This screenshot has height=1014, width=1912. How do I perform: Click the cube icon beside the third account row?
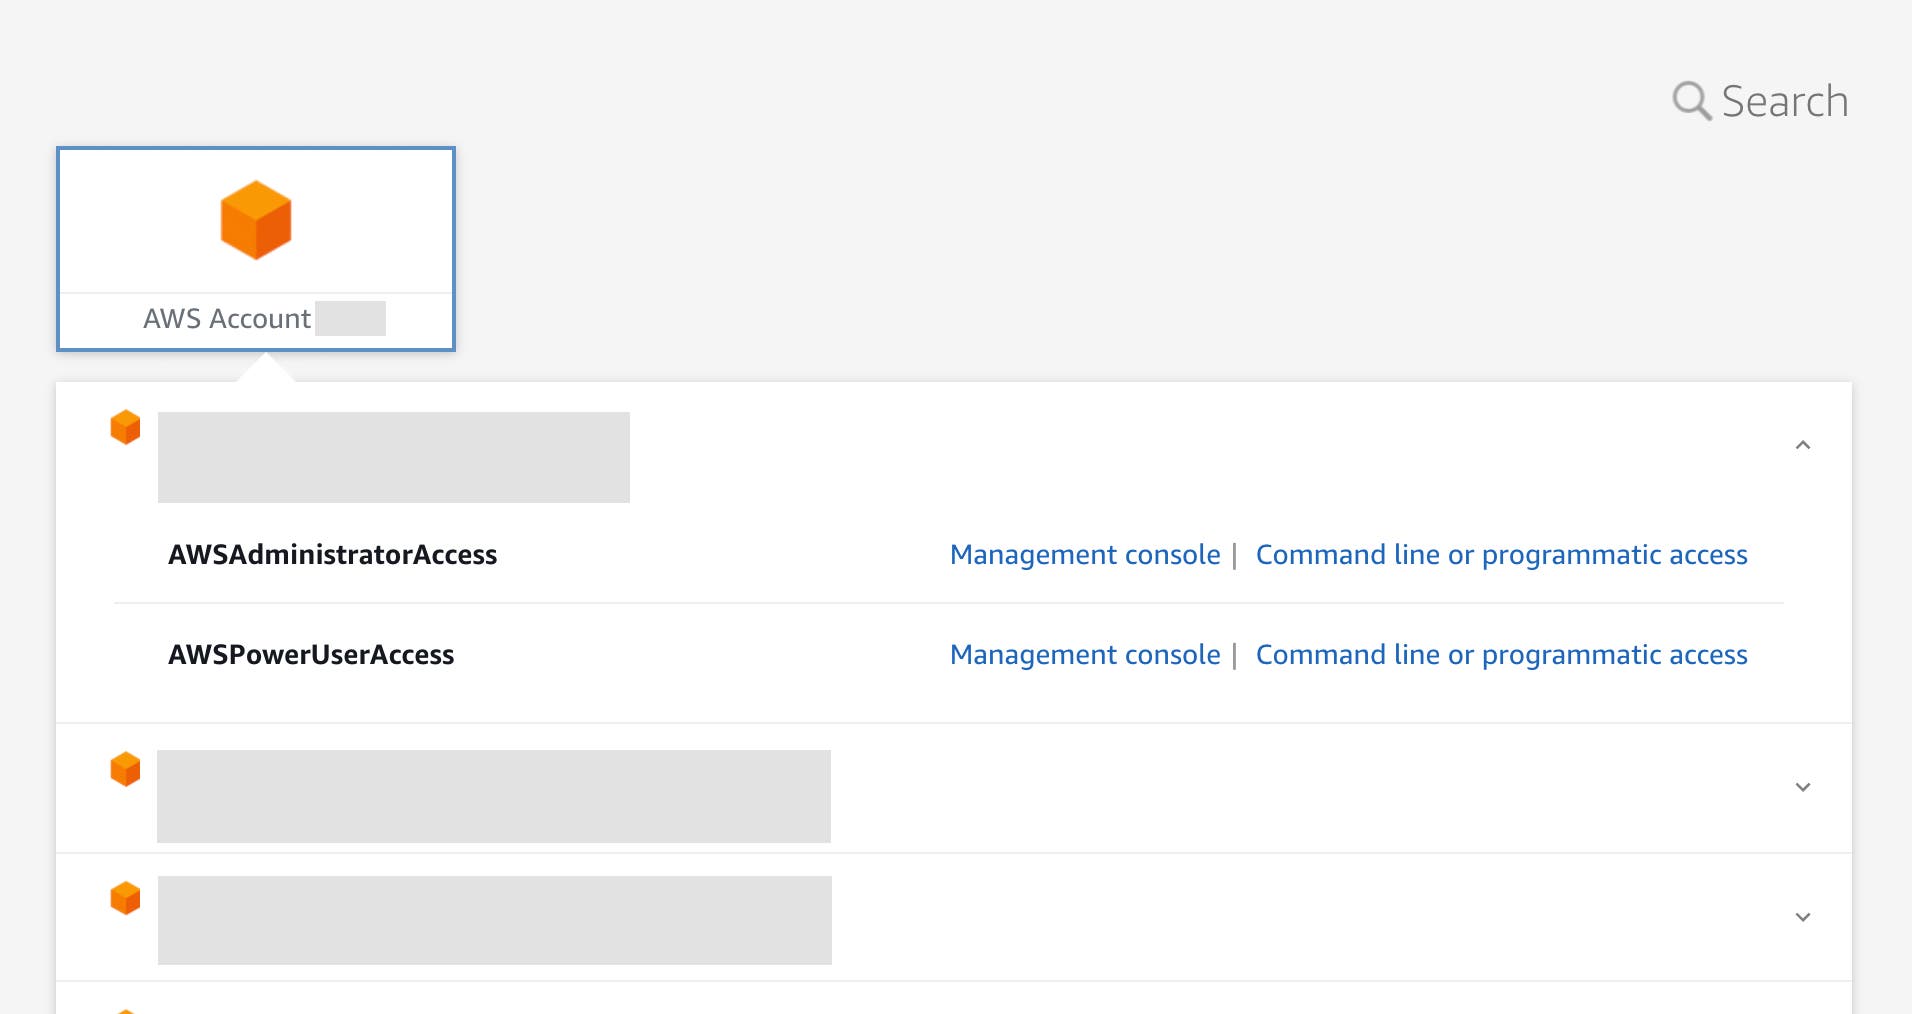pyautogui.click(x=126, y=897)
